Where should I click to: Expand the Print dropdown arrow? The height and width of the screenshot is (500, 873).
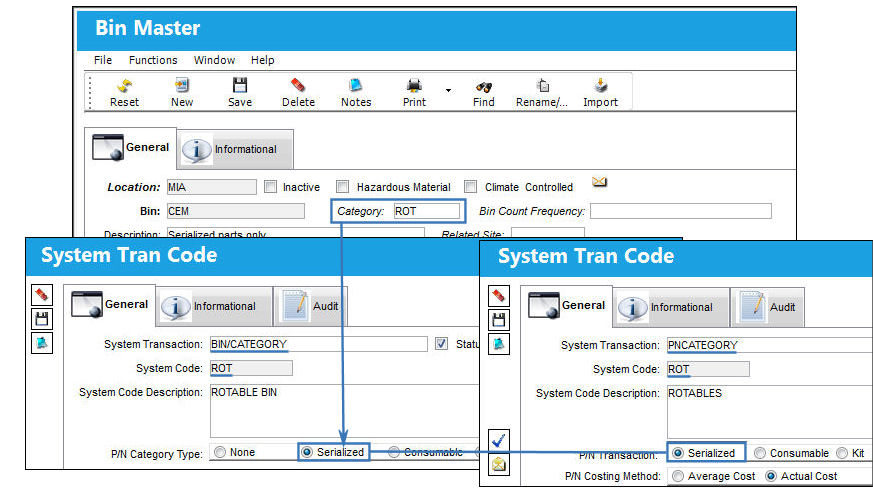[448, 90]
